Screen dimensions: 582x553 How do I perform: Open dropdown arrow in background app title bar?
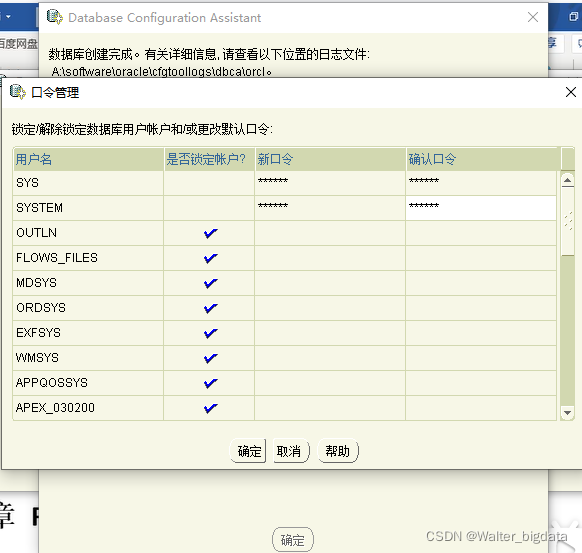coord(8,17)
